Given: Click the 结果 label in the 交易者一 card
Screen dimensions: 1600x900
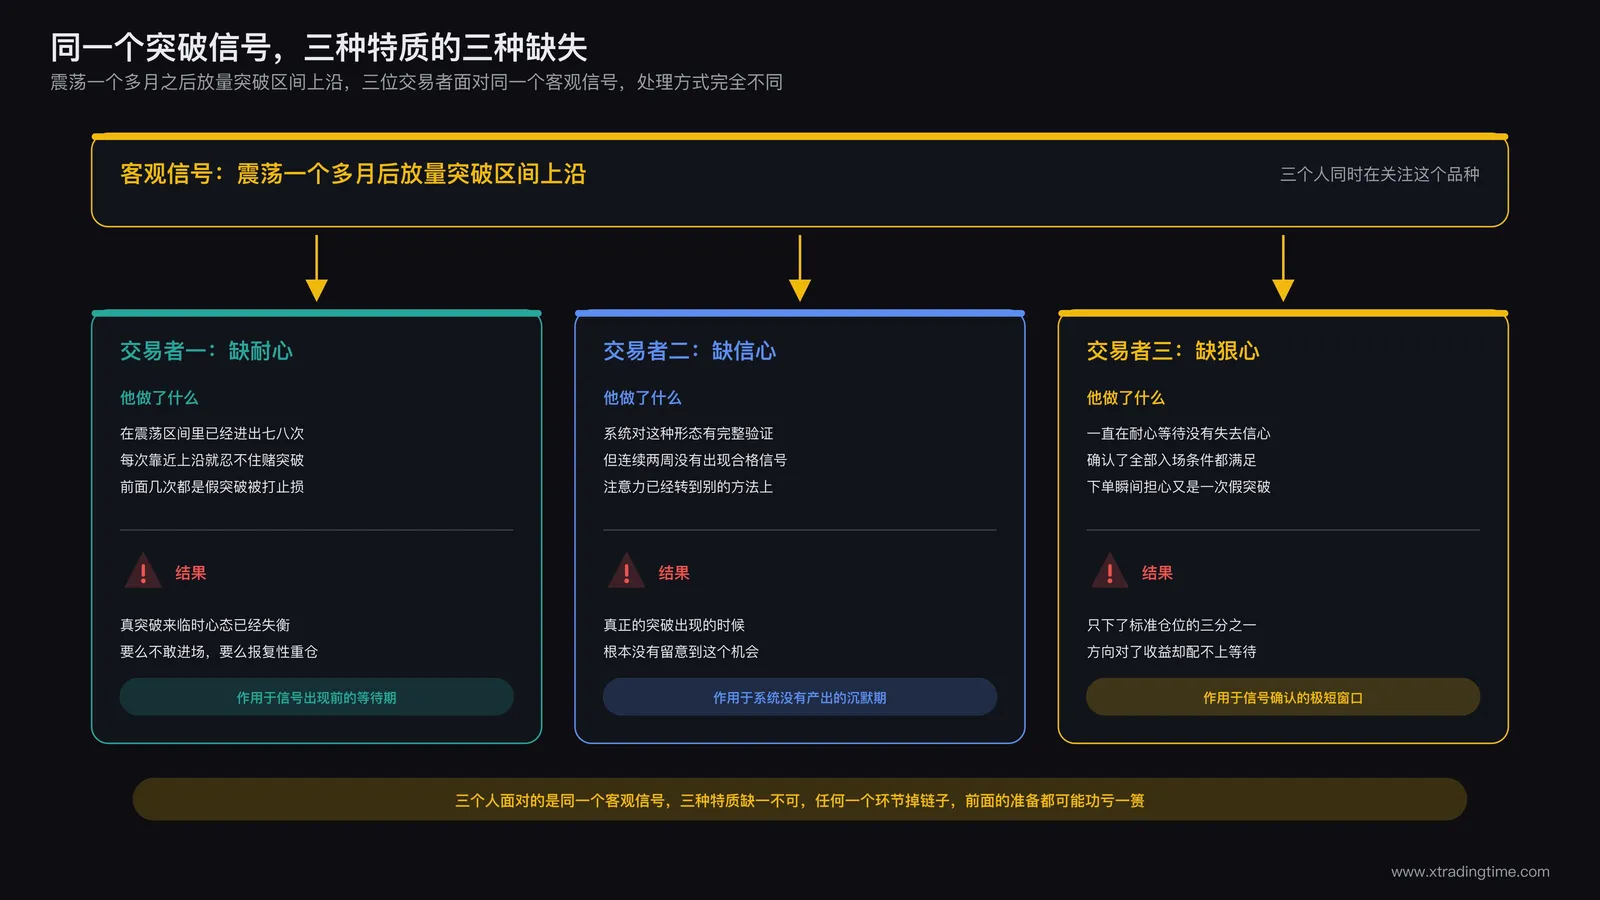Looking at the screenshot, I should 191,573.
